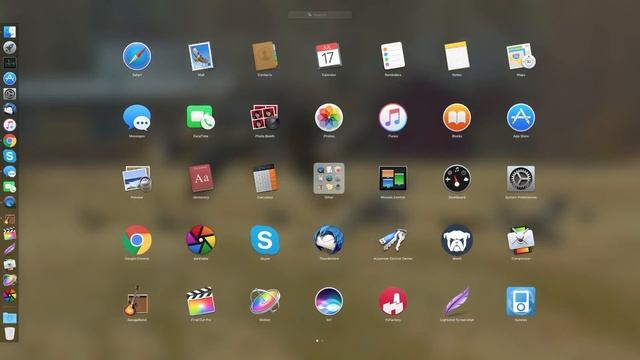Viewport: 640px width, 360px height.
Task: Select first Launchpad page dot
Action: (317, 340)
